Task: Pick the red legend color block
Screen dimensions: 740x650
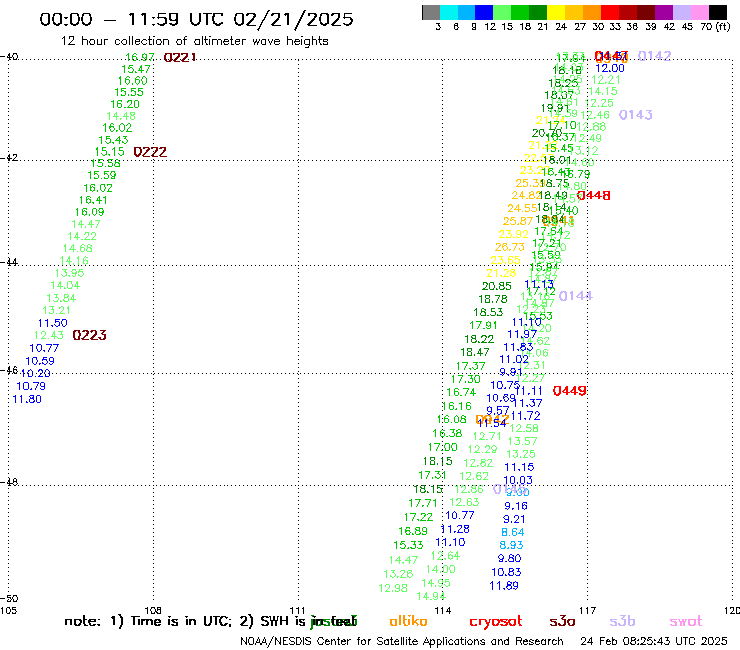Action: 609,12
